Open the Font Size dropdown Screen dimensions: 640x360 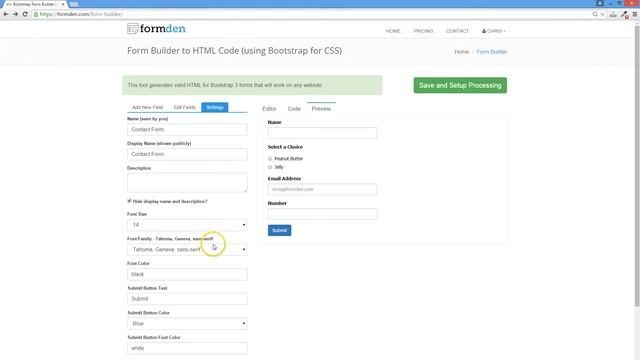click(x=187, y=225)
